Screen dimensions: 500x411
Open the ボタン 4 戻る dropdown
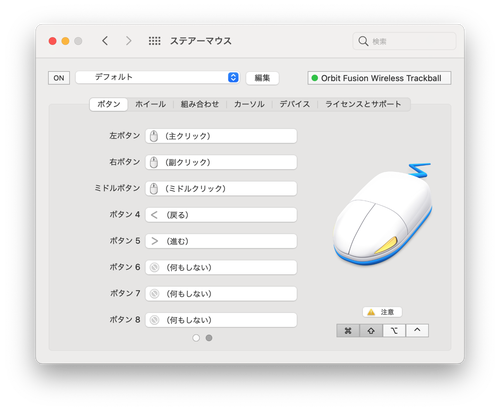tap(221, 215)
